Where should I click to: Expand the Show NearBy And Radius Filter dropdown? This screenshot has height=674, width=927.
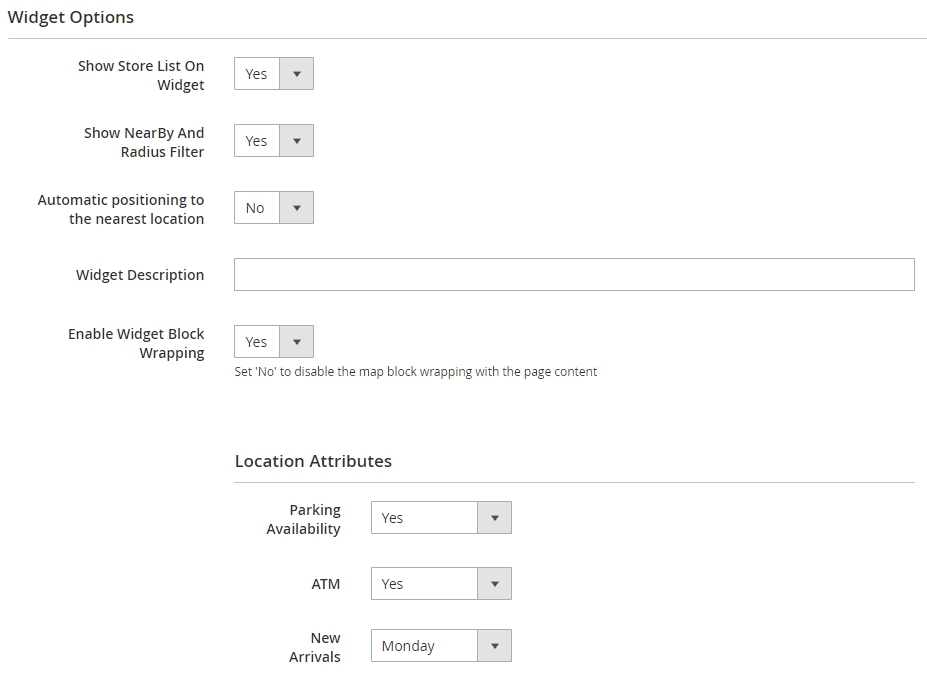[274, 141]
